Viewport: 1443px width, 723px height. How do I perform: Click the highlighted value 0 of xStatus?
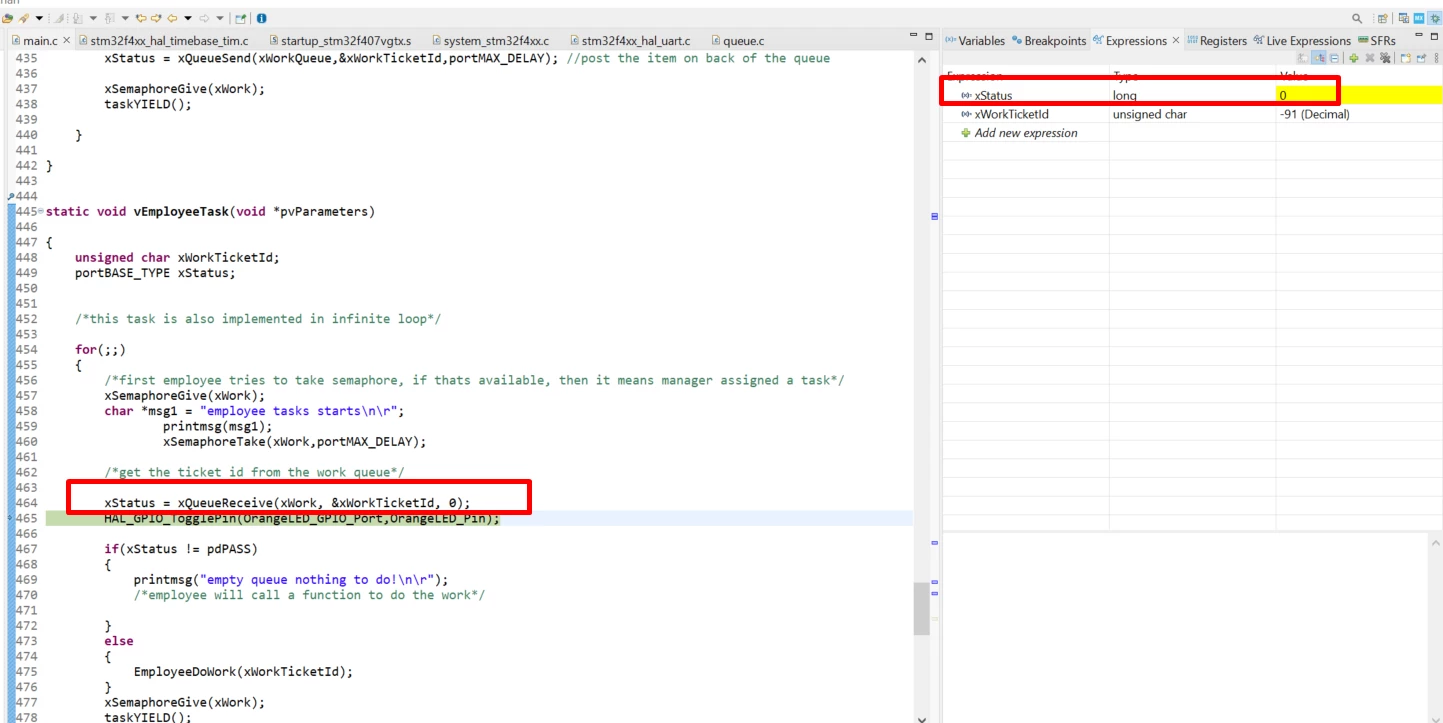pyautogui.click(x=1283, y=95)
